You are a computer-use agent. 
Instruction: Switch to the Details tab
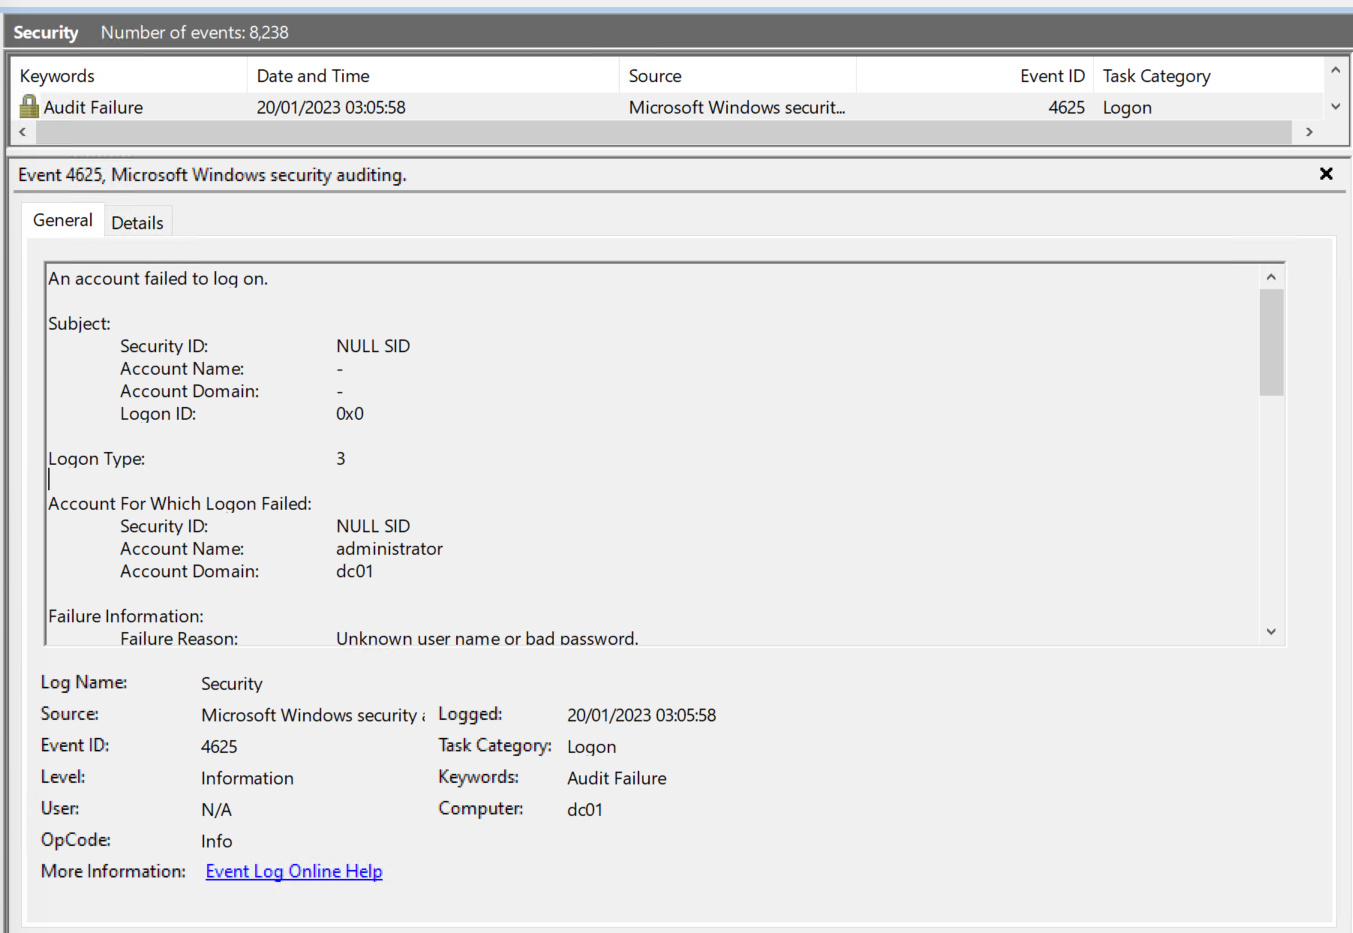[x=138, y=221]
